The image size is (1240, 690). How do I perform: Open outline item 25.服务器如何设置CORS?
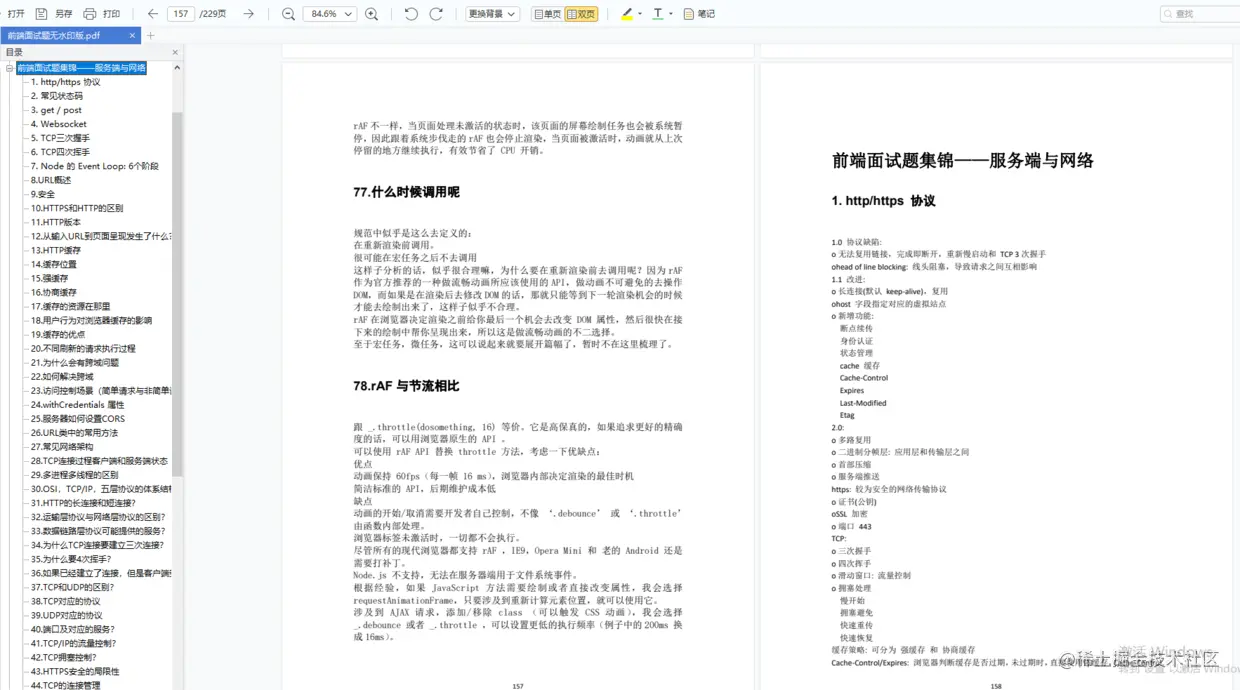tap(78, 418)
